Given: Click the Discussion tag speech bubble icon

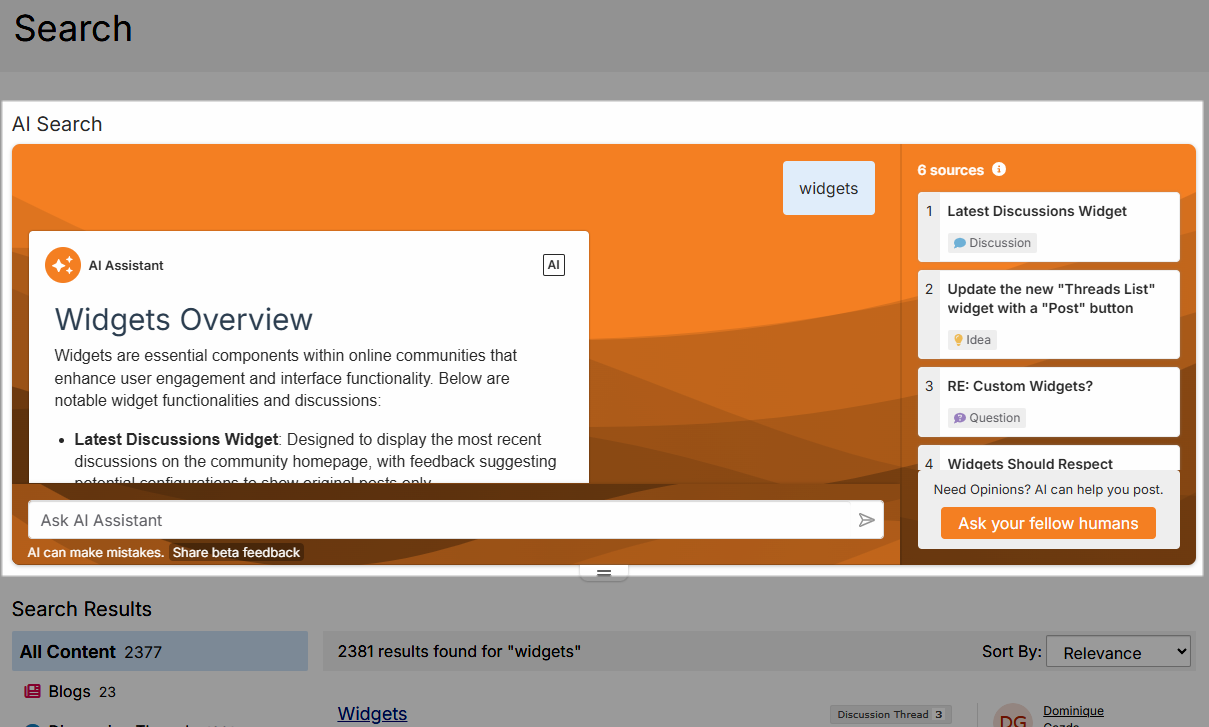Looking at the screenshot, I should click(x=959, y=243).
